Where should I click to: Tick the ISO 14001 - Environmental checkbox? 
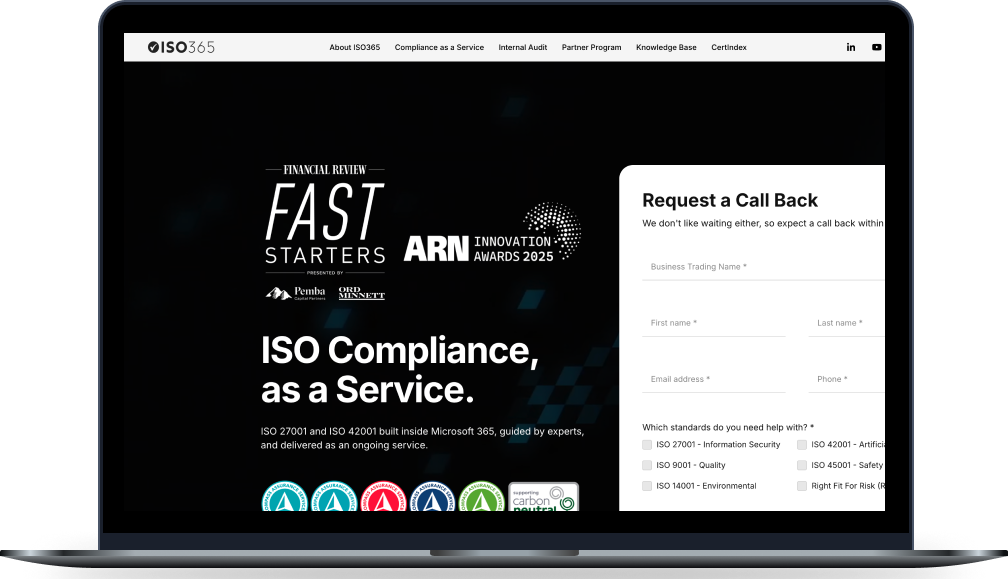pyautogui.click(x=647, y=486)
